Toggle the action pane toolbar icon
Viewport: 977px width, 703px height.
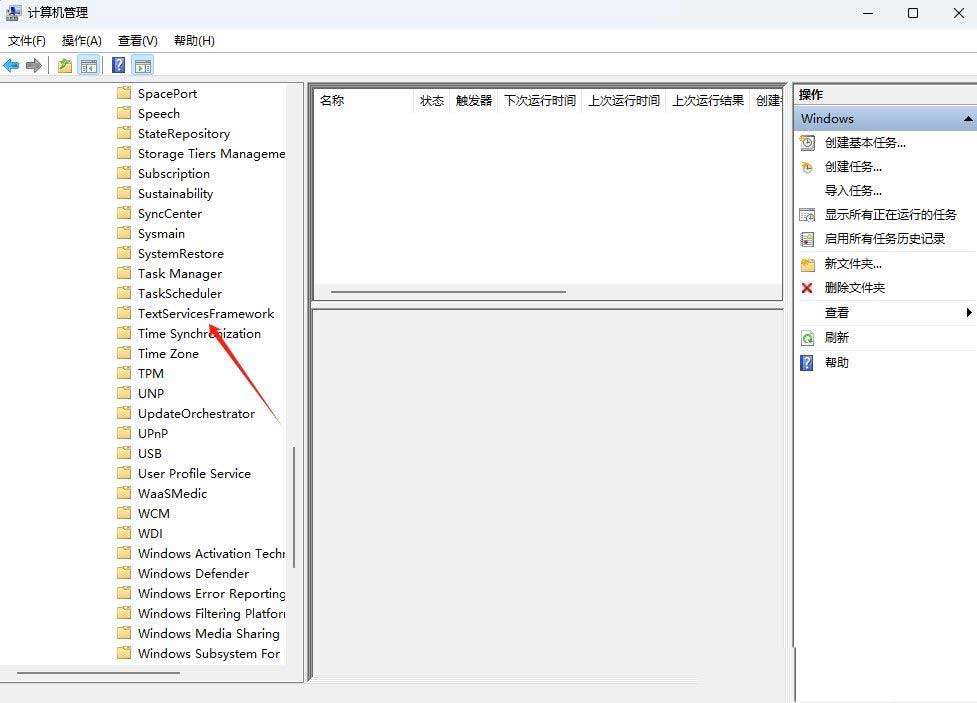coord(143,66)
